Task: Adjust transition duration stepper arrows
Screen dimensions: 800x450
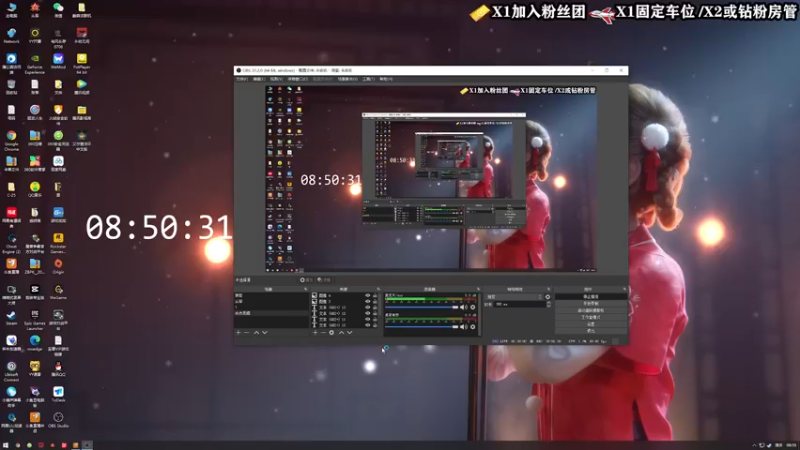Action: coord(548,304)
